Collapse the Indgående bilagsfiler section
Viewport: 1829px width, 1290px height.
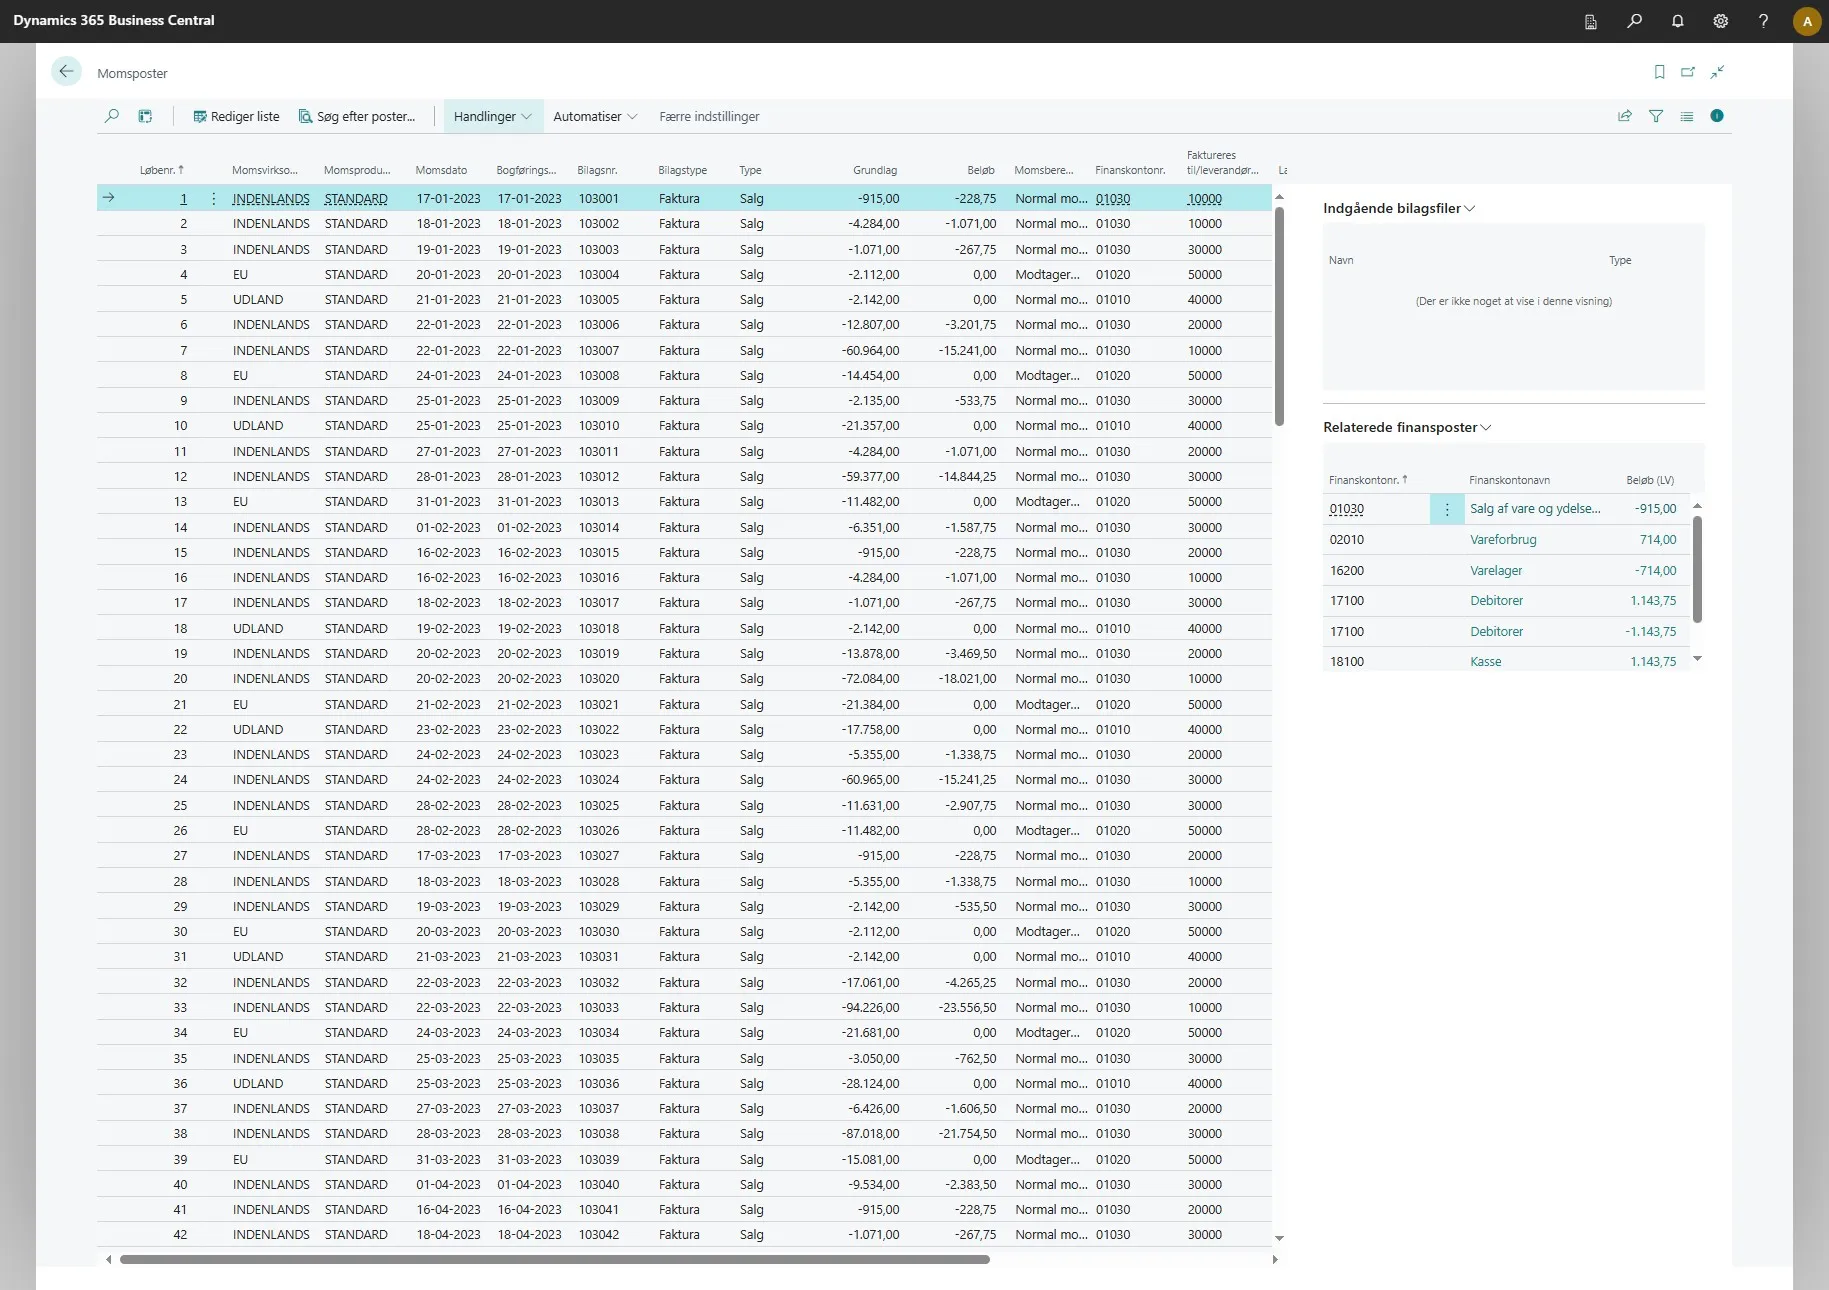point(1399,208)
